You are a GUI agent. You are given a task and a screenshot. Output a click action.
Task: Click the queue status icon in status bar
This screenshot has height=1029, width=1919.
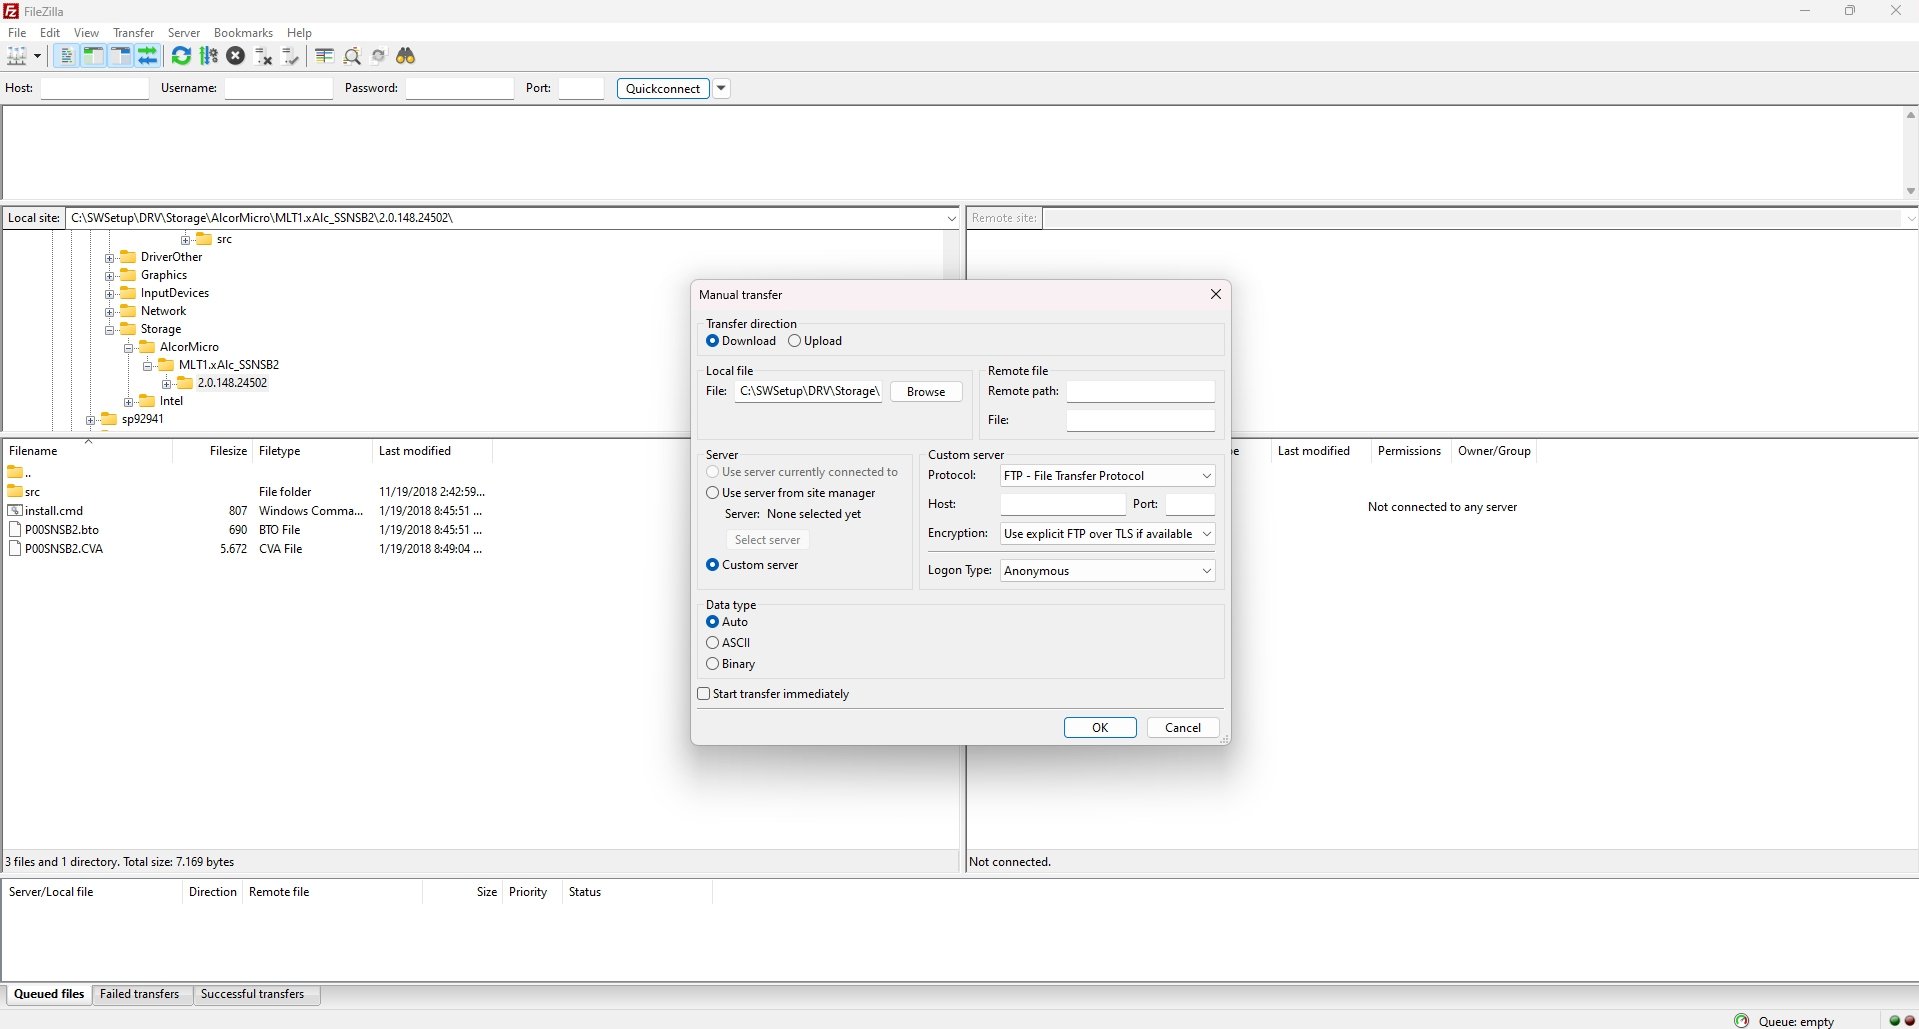1742,1021
